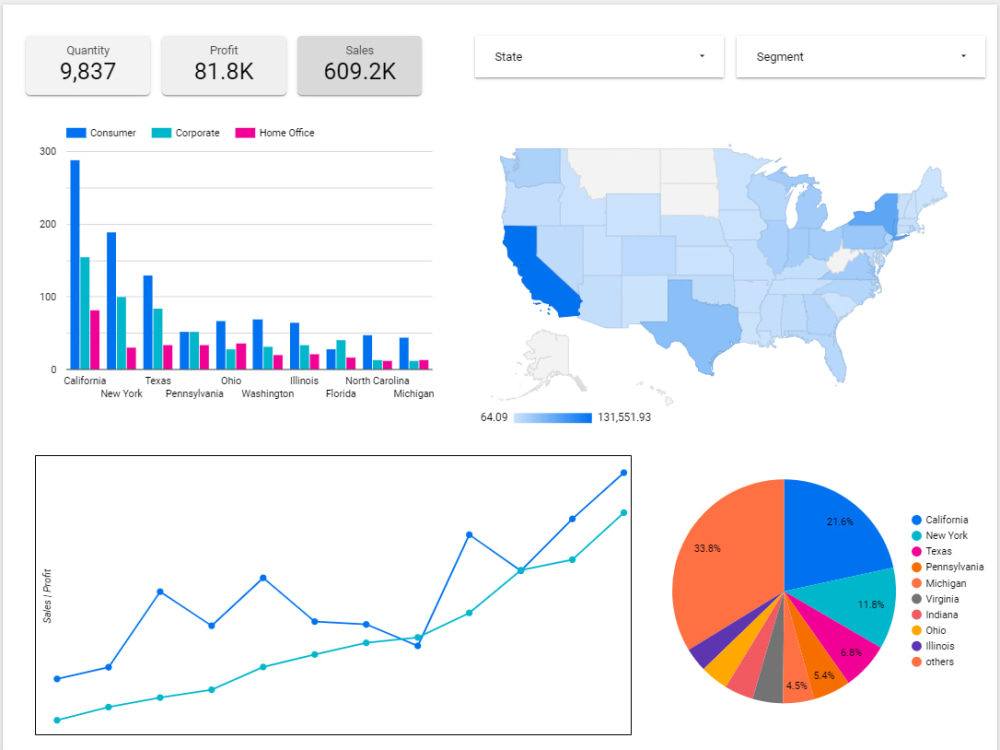Open the Segment filter dropdown
The image size is (1000, 750).
860,57
